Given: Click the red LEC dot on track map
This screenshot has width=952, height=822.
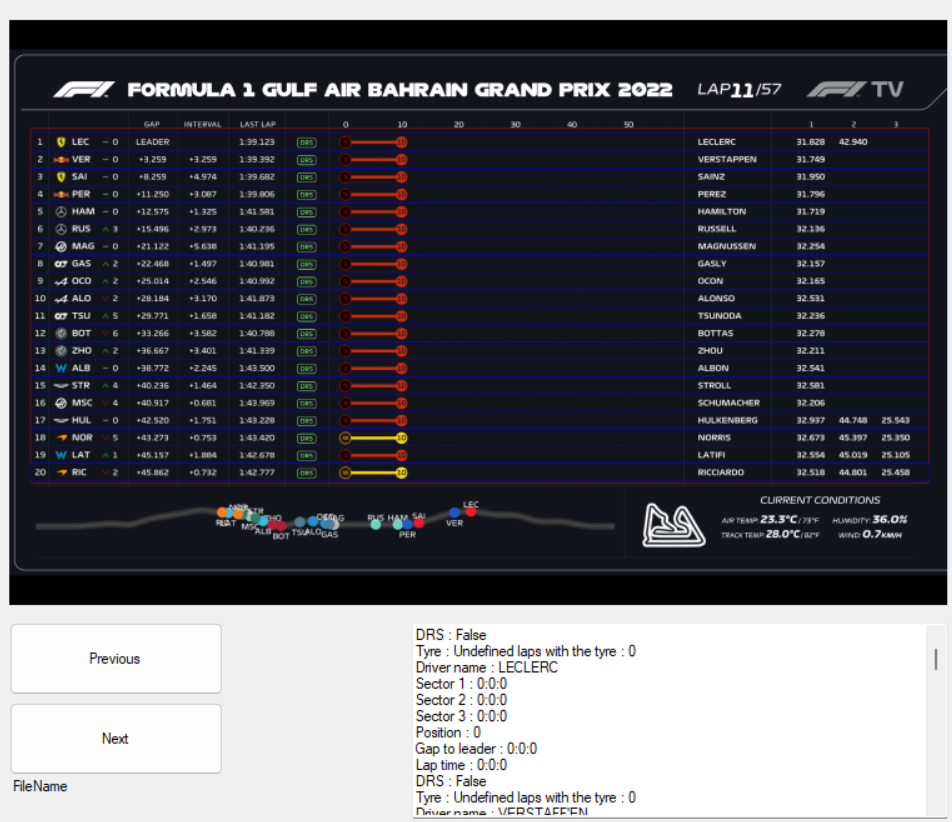Looking at the screenshot, I should tap(471, 511).
